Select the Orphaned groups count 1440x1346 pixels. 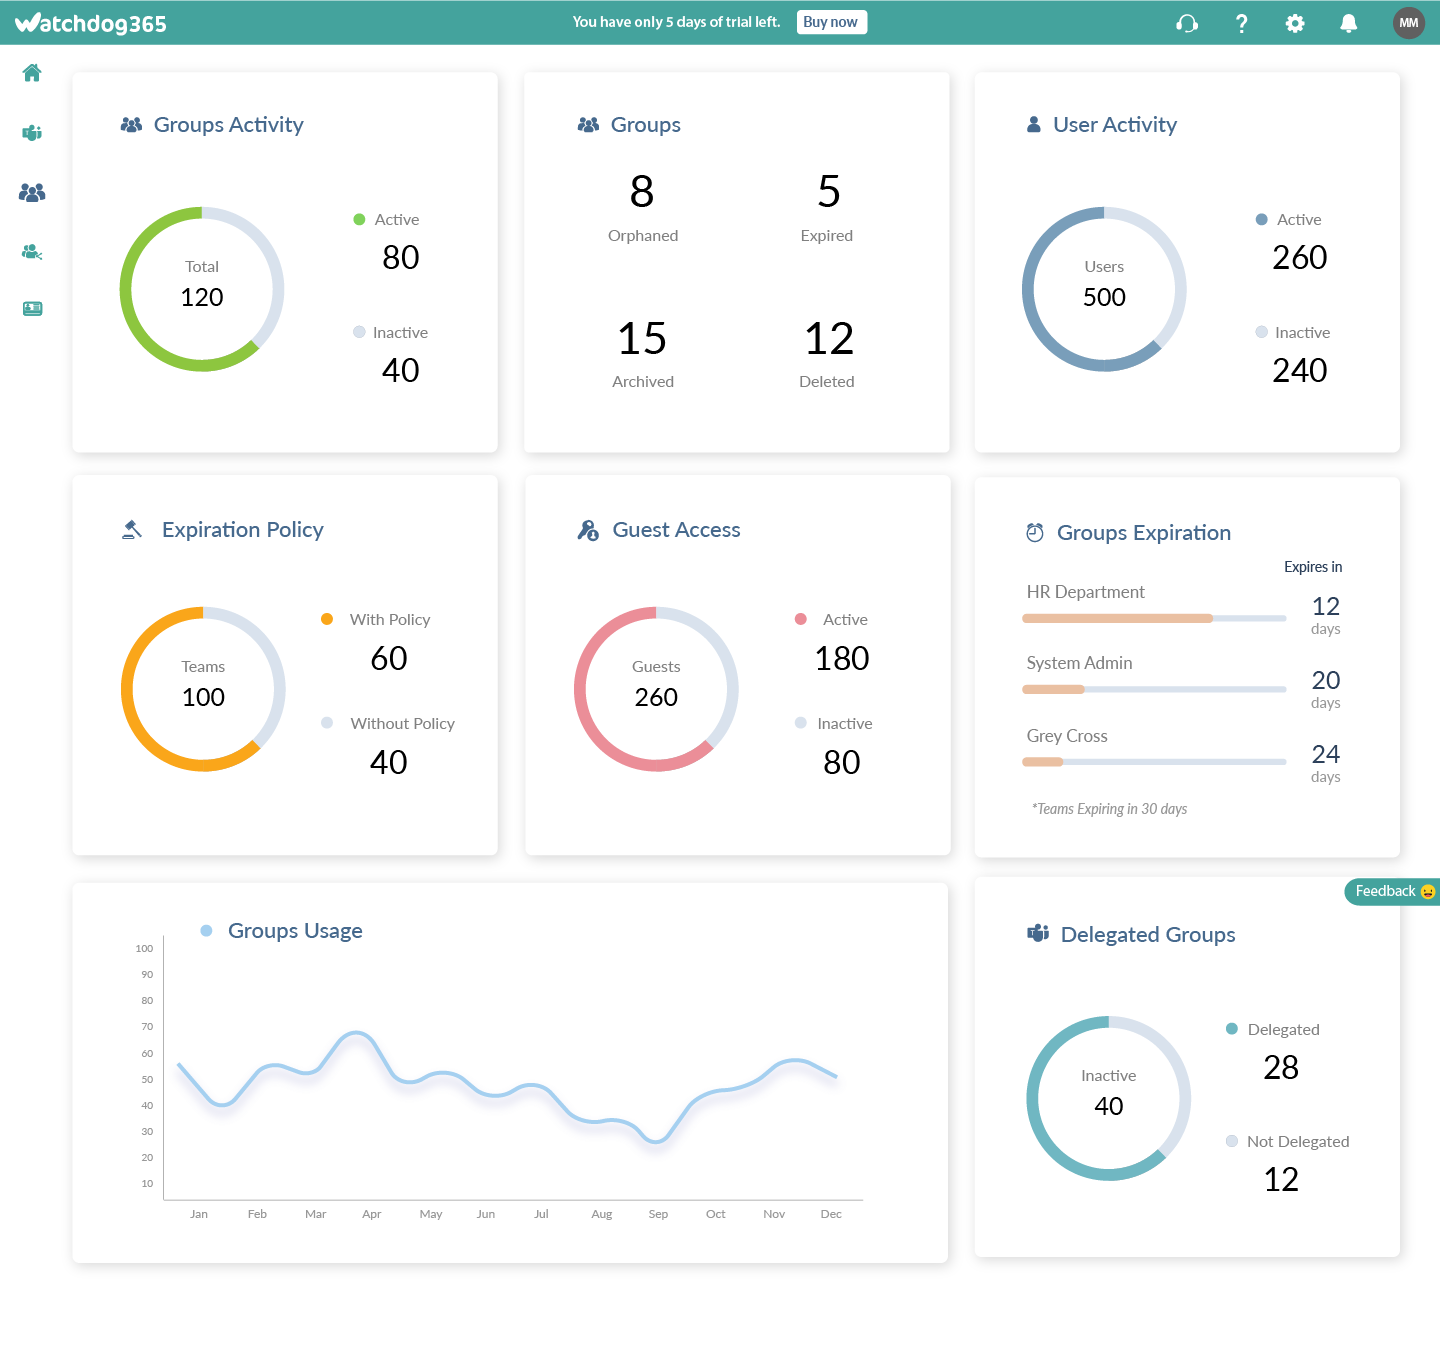tap(642, 192)
